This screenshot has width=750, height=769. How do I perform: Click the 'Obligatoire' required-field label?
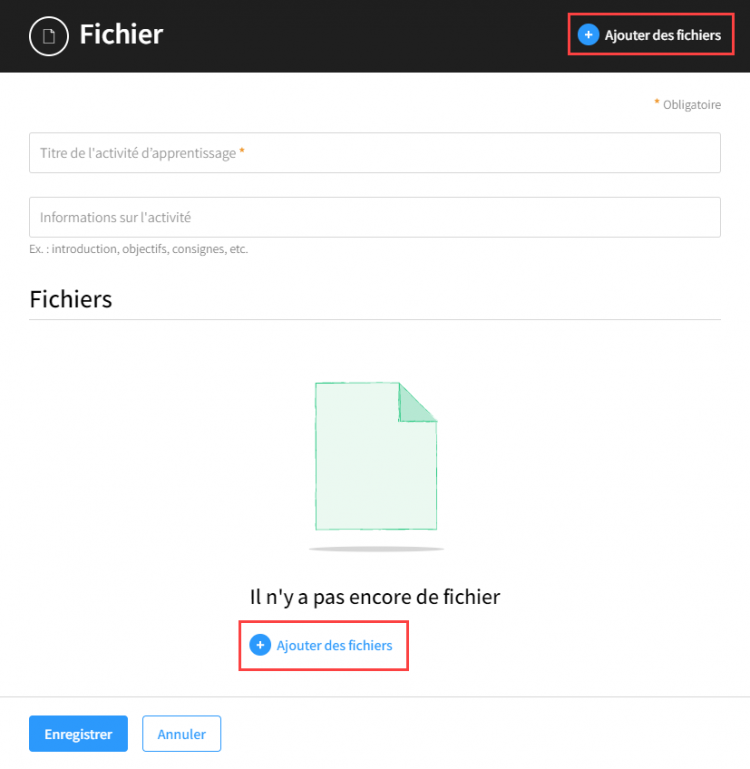pos(692,104)
